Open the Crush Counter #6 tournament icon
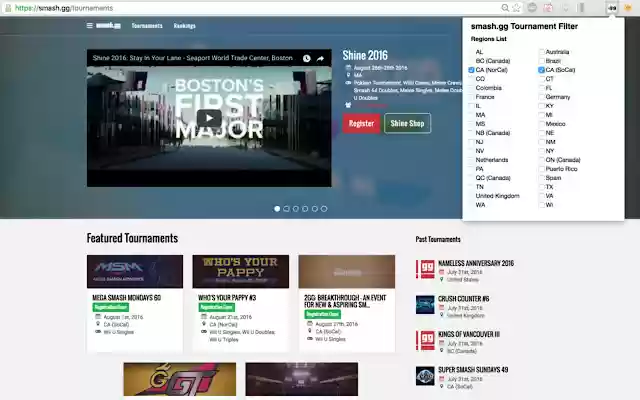This screenshot has height=400, width=640. (425, 305)
